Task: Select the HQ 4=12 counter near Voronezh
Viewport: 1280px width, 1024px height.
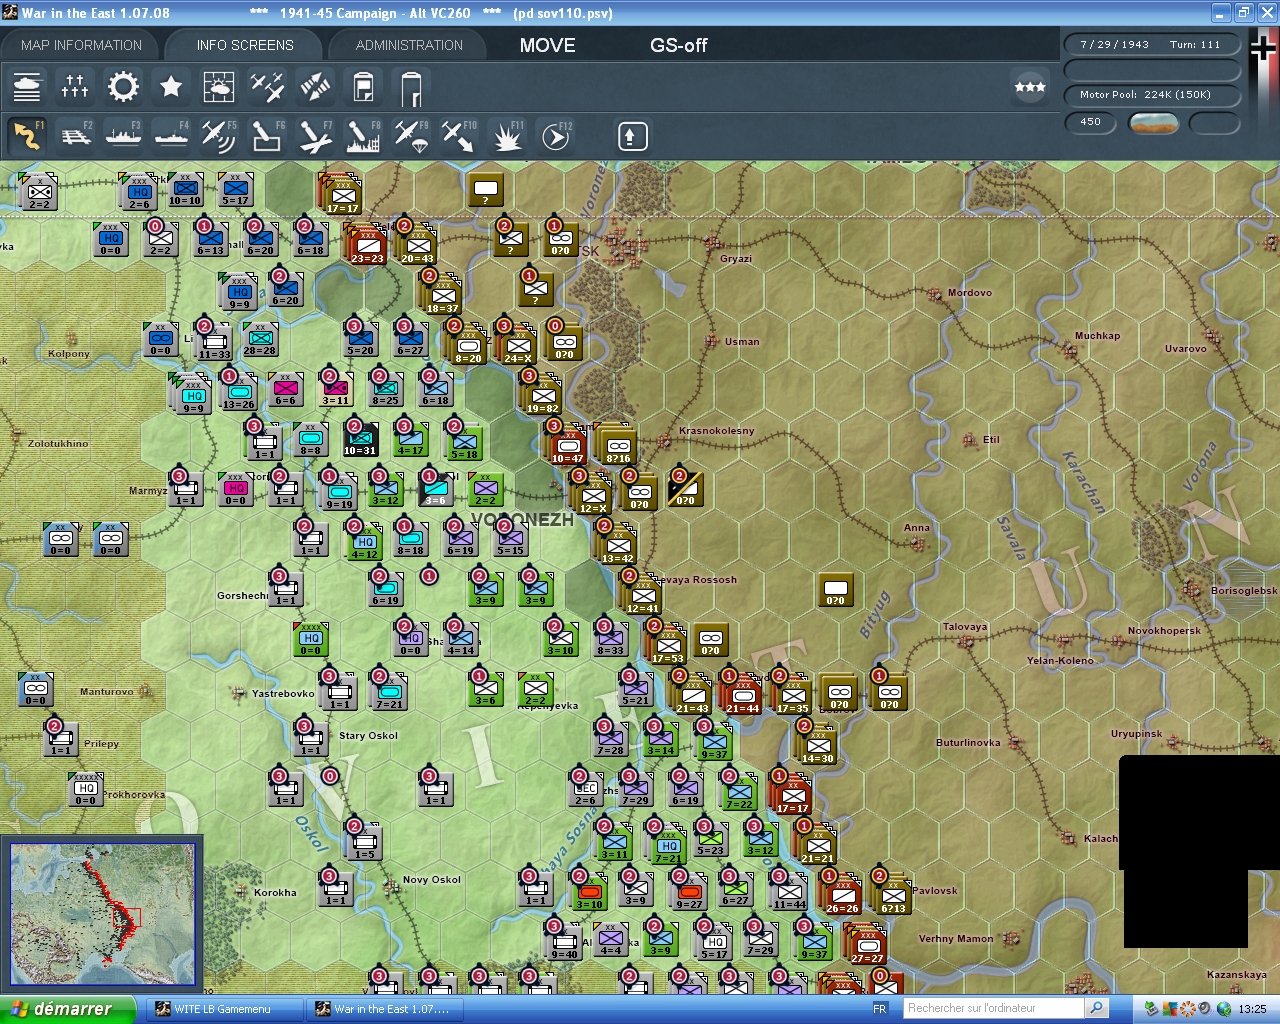Action: (x=364, y=543)
